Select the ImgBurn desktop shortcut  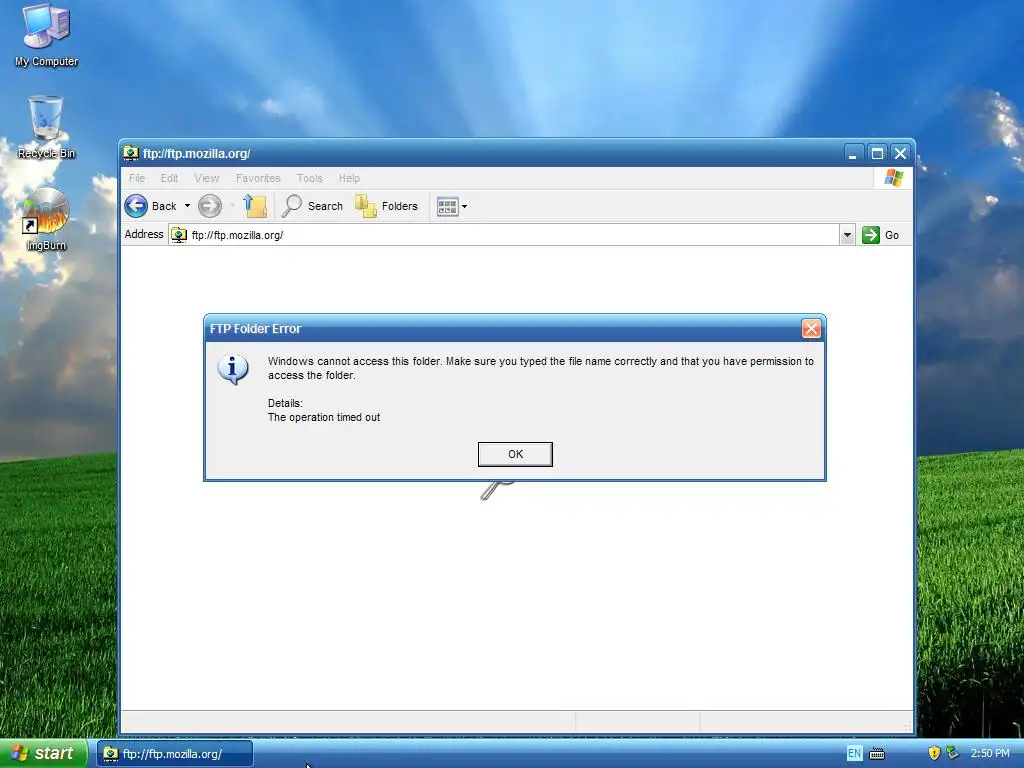pyautogui.click(x=46, y=219)
